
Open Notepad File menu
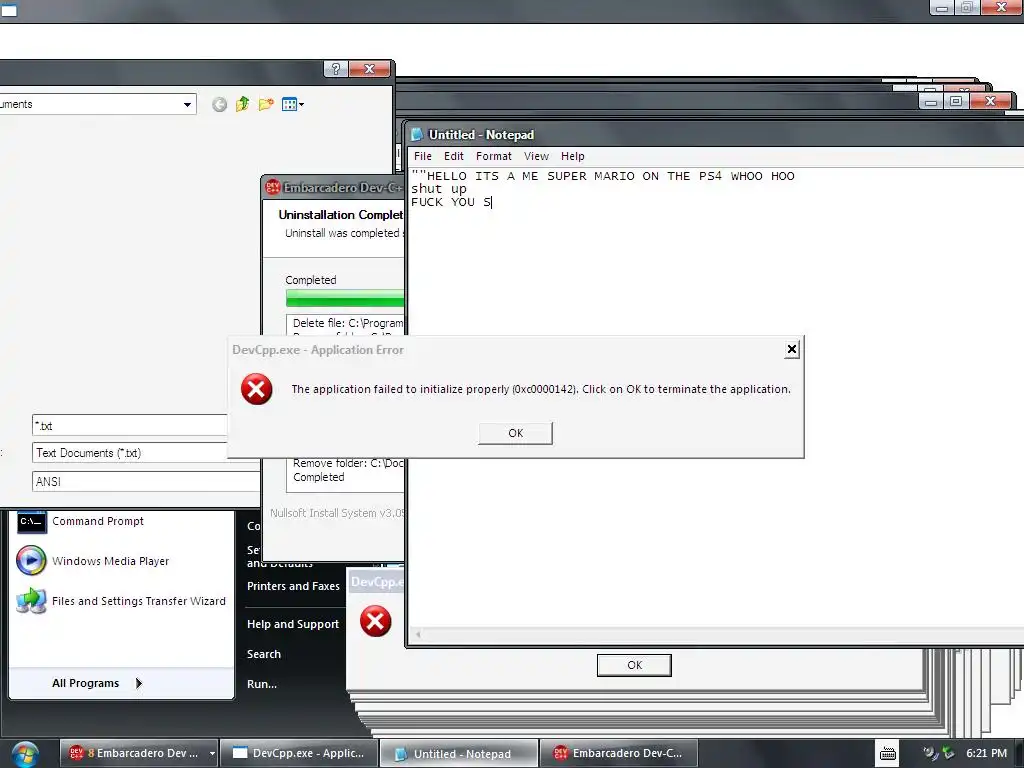[423, 156]
